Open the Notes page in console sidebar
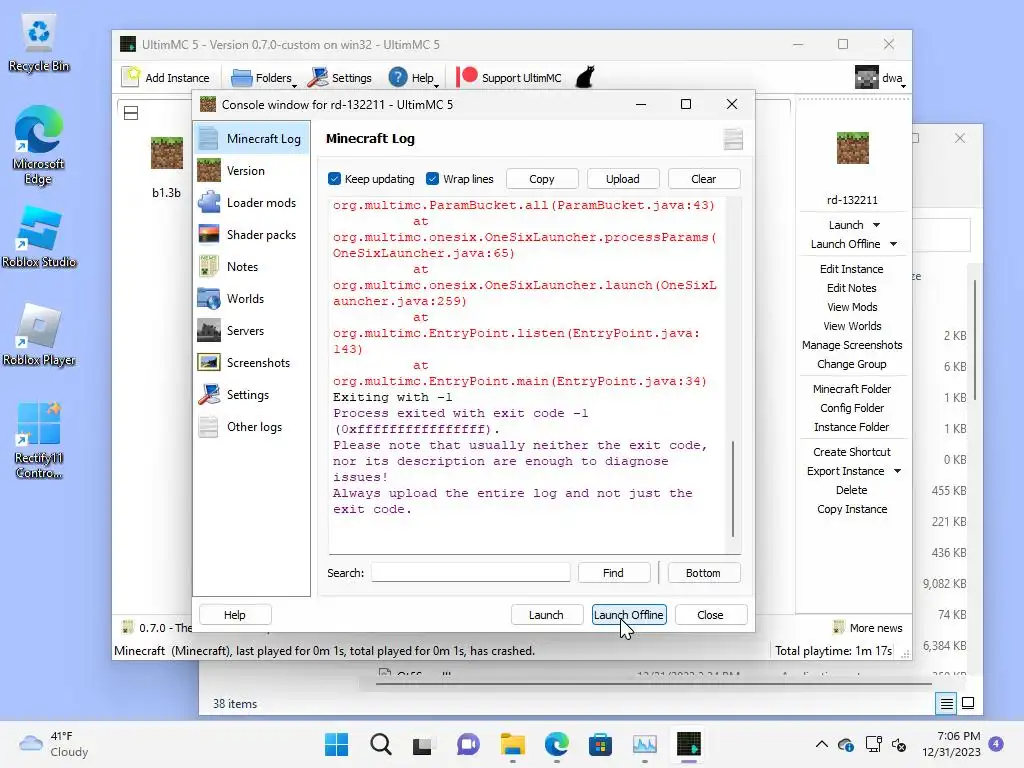Screen dimensions: 1024x768 tap(251, 266)
